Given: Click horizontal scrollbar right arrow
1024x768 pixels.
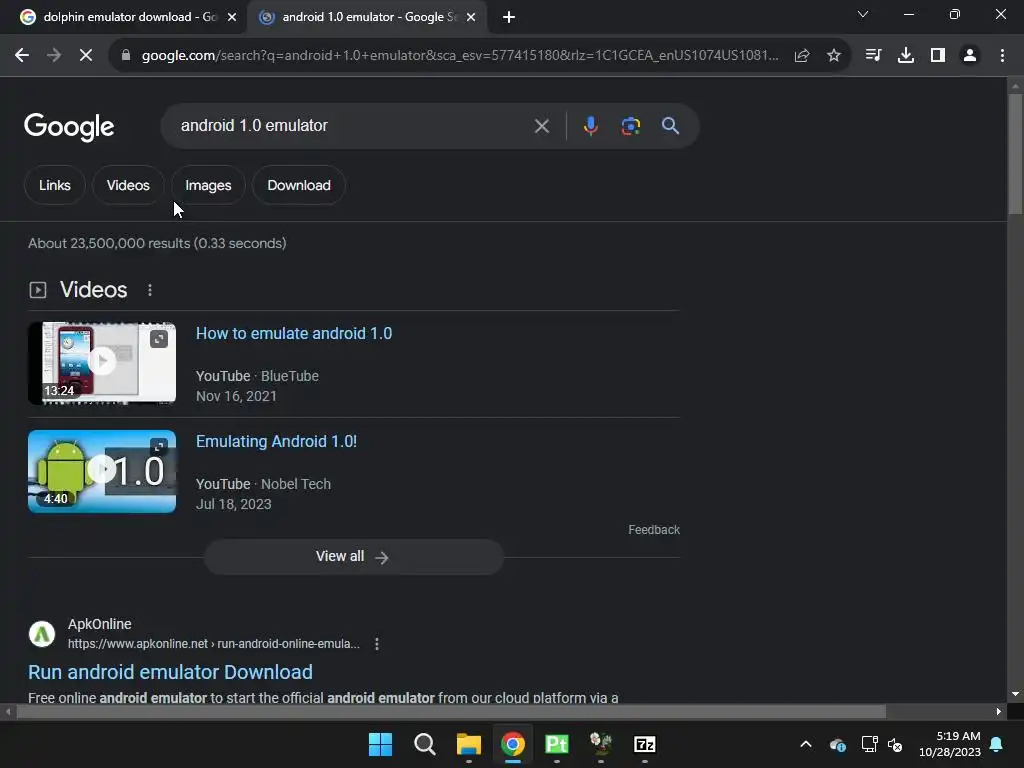Looking at the screenshot, I should pos(999,711).
